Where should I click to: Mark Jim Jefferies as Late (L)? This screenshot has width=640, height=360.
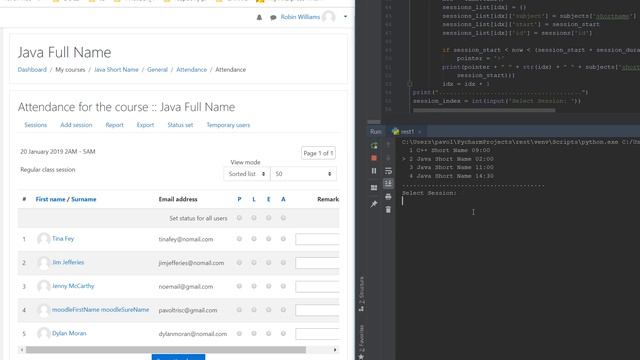click(x=254, y=262)
